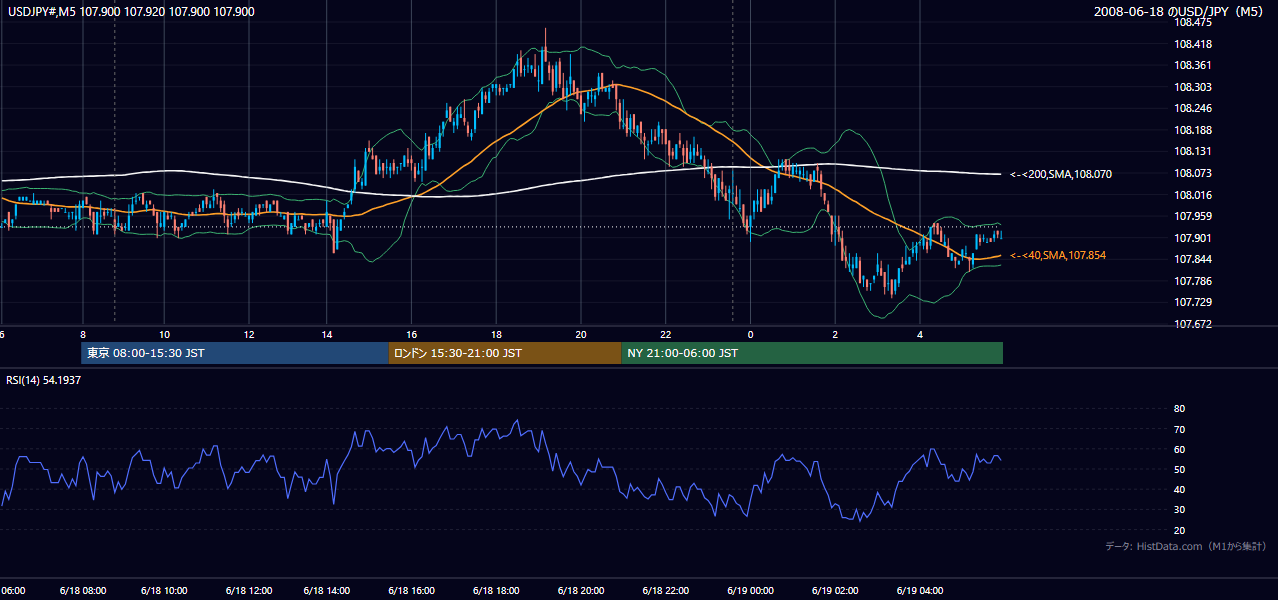Click hour label 16 under price chart
This screenshot has height=600, width=1278.
(x=412, y=335)
